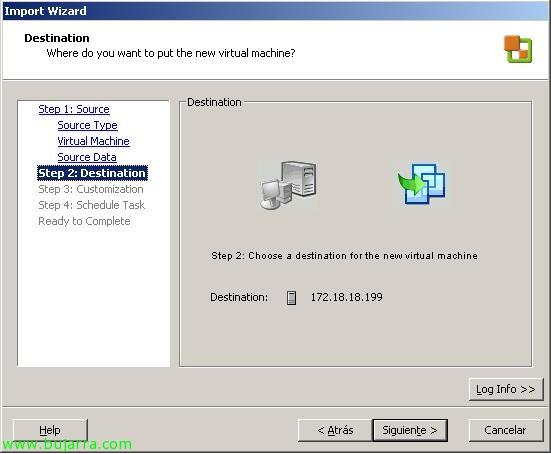The image size is (551, 454).
Task: Click the destination host device icon
Action: click(x=291, y=298)
